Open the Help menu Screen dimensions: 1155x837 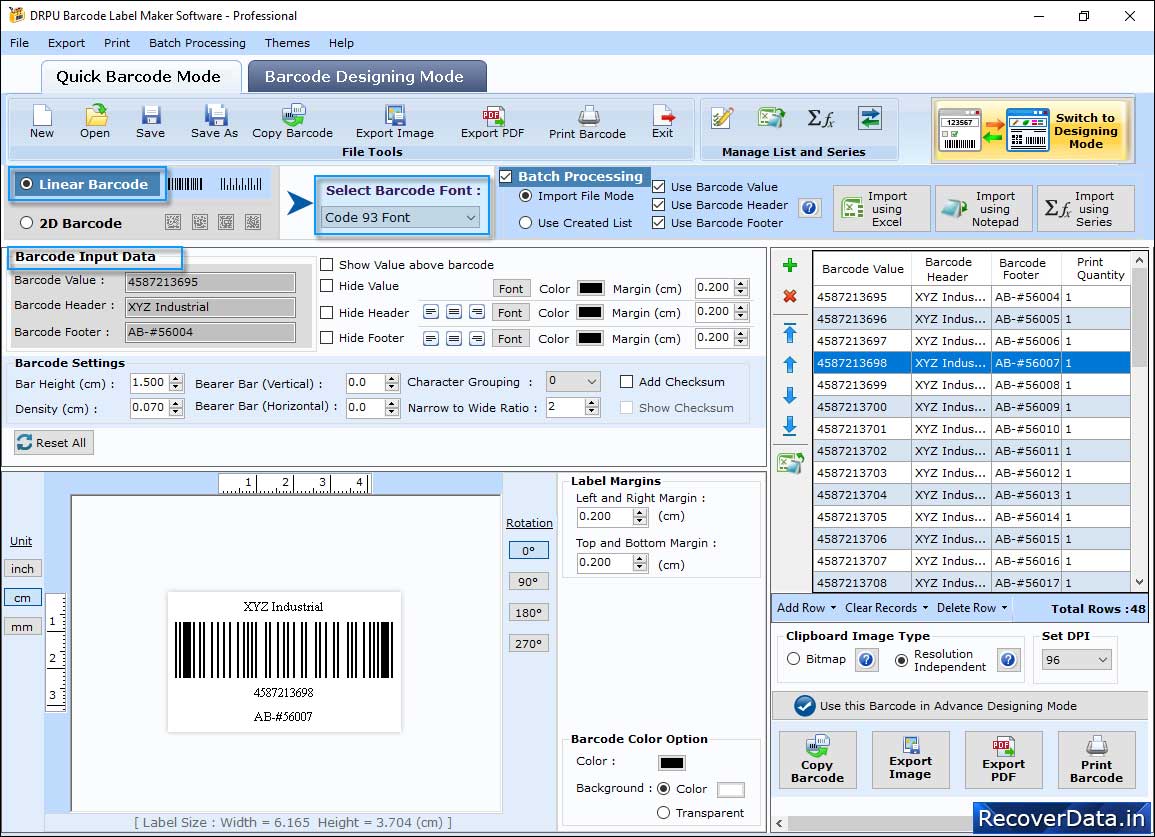pyautogui.click(x=341, y=43)
